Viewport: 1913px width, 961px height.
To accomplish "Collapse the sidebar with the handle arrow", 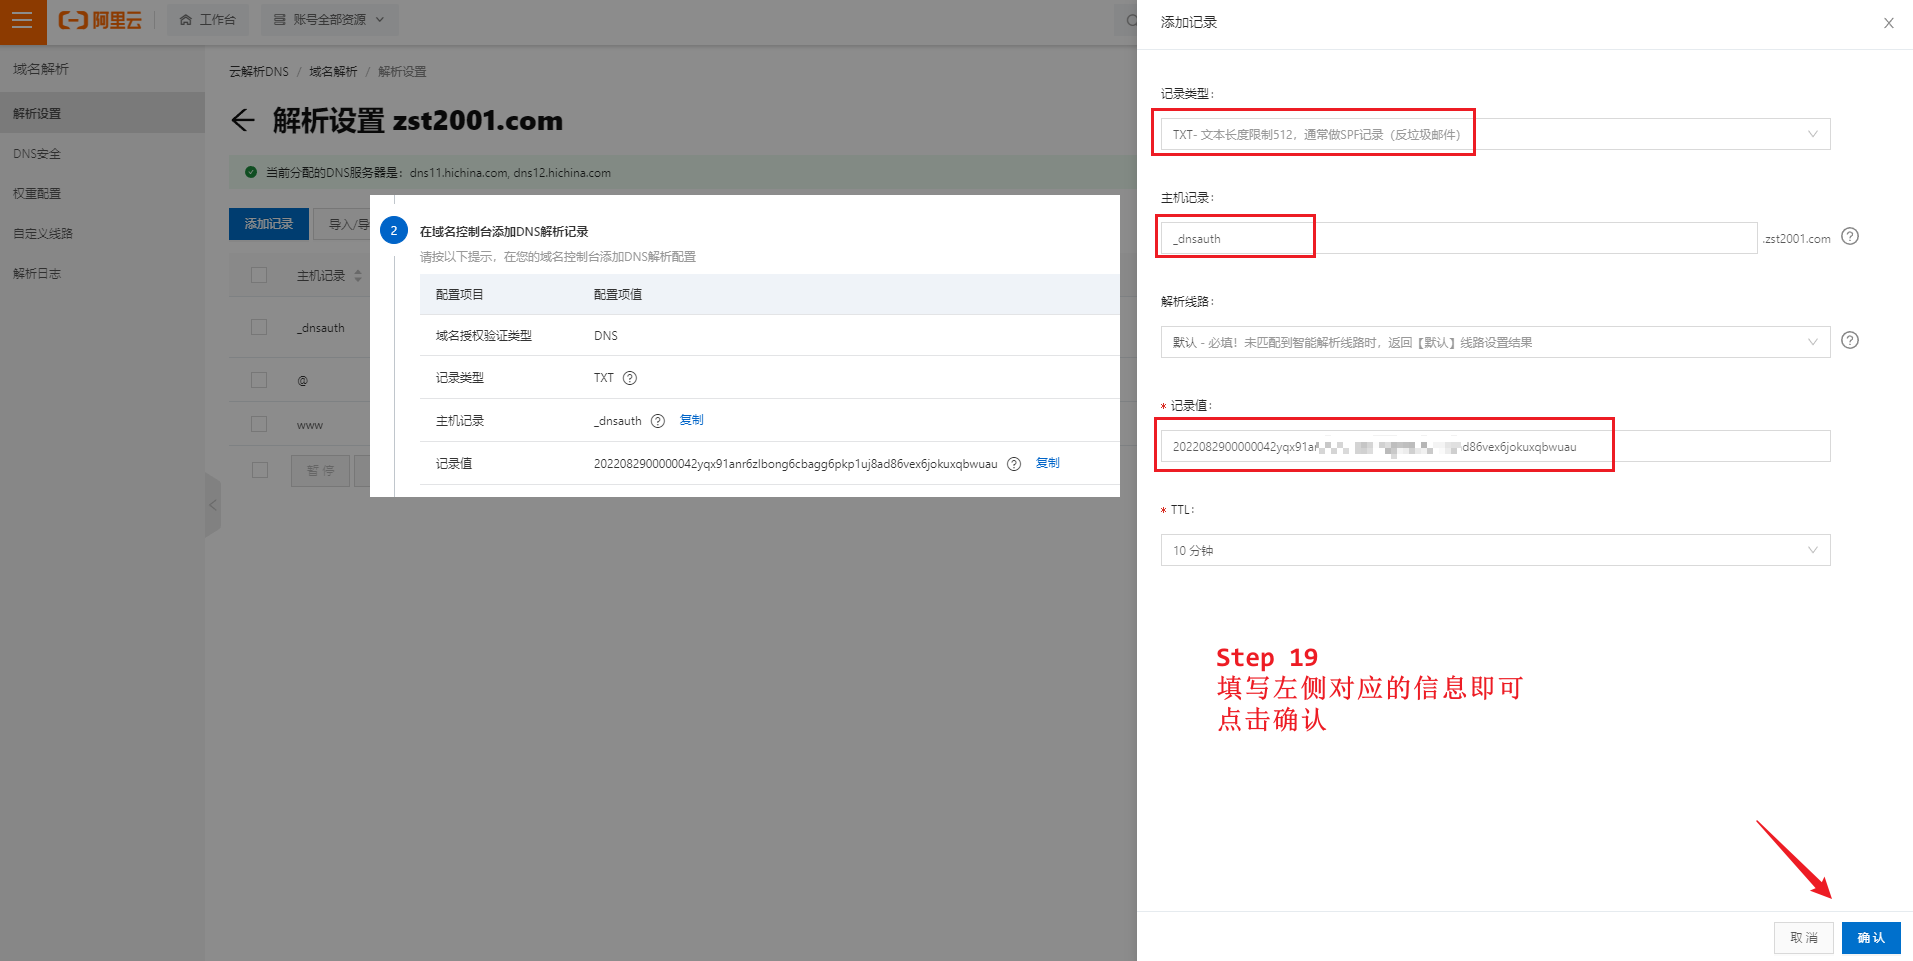I will click(212, 505).
